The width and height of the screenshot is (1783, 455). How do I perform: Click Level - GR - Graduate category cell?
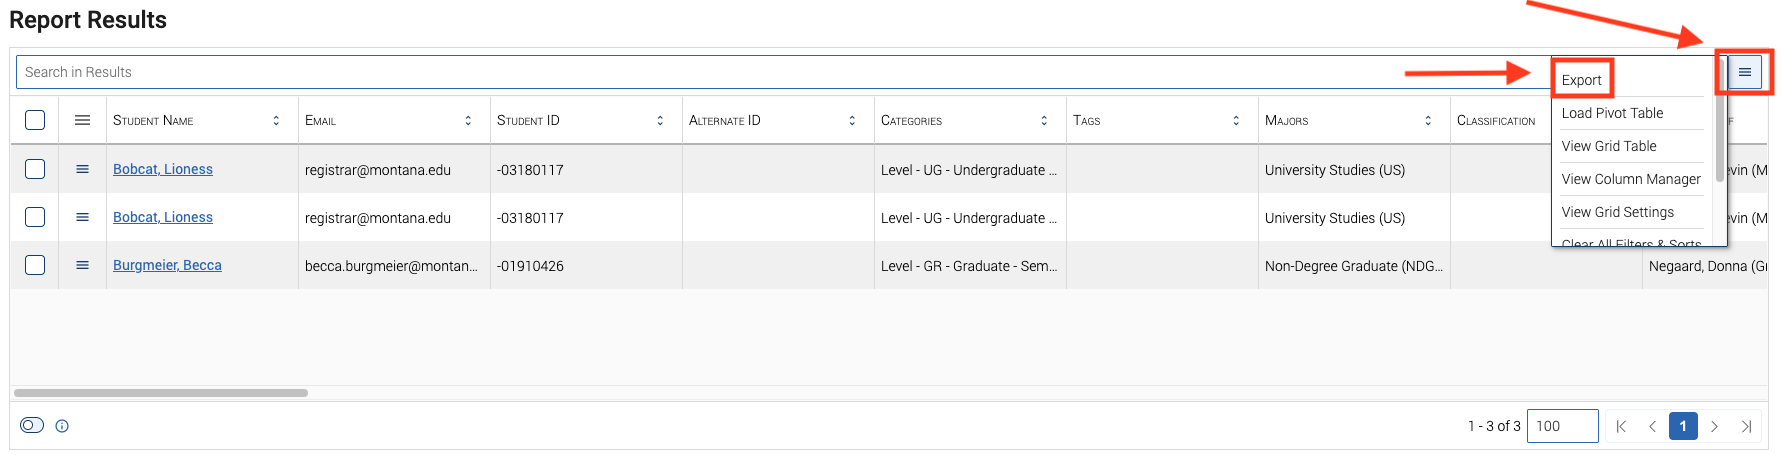(970, 266)
